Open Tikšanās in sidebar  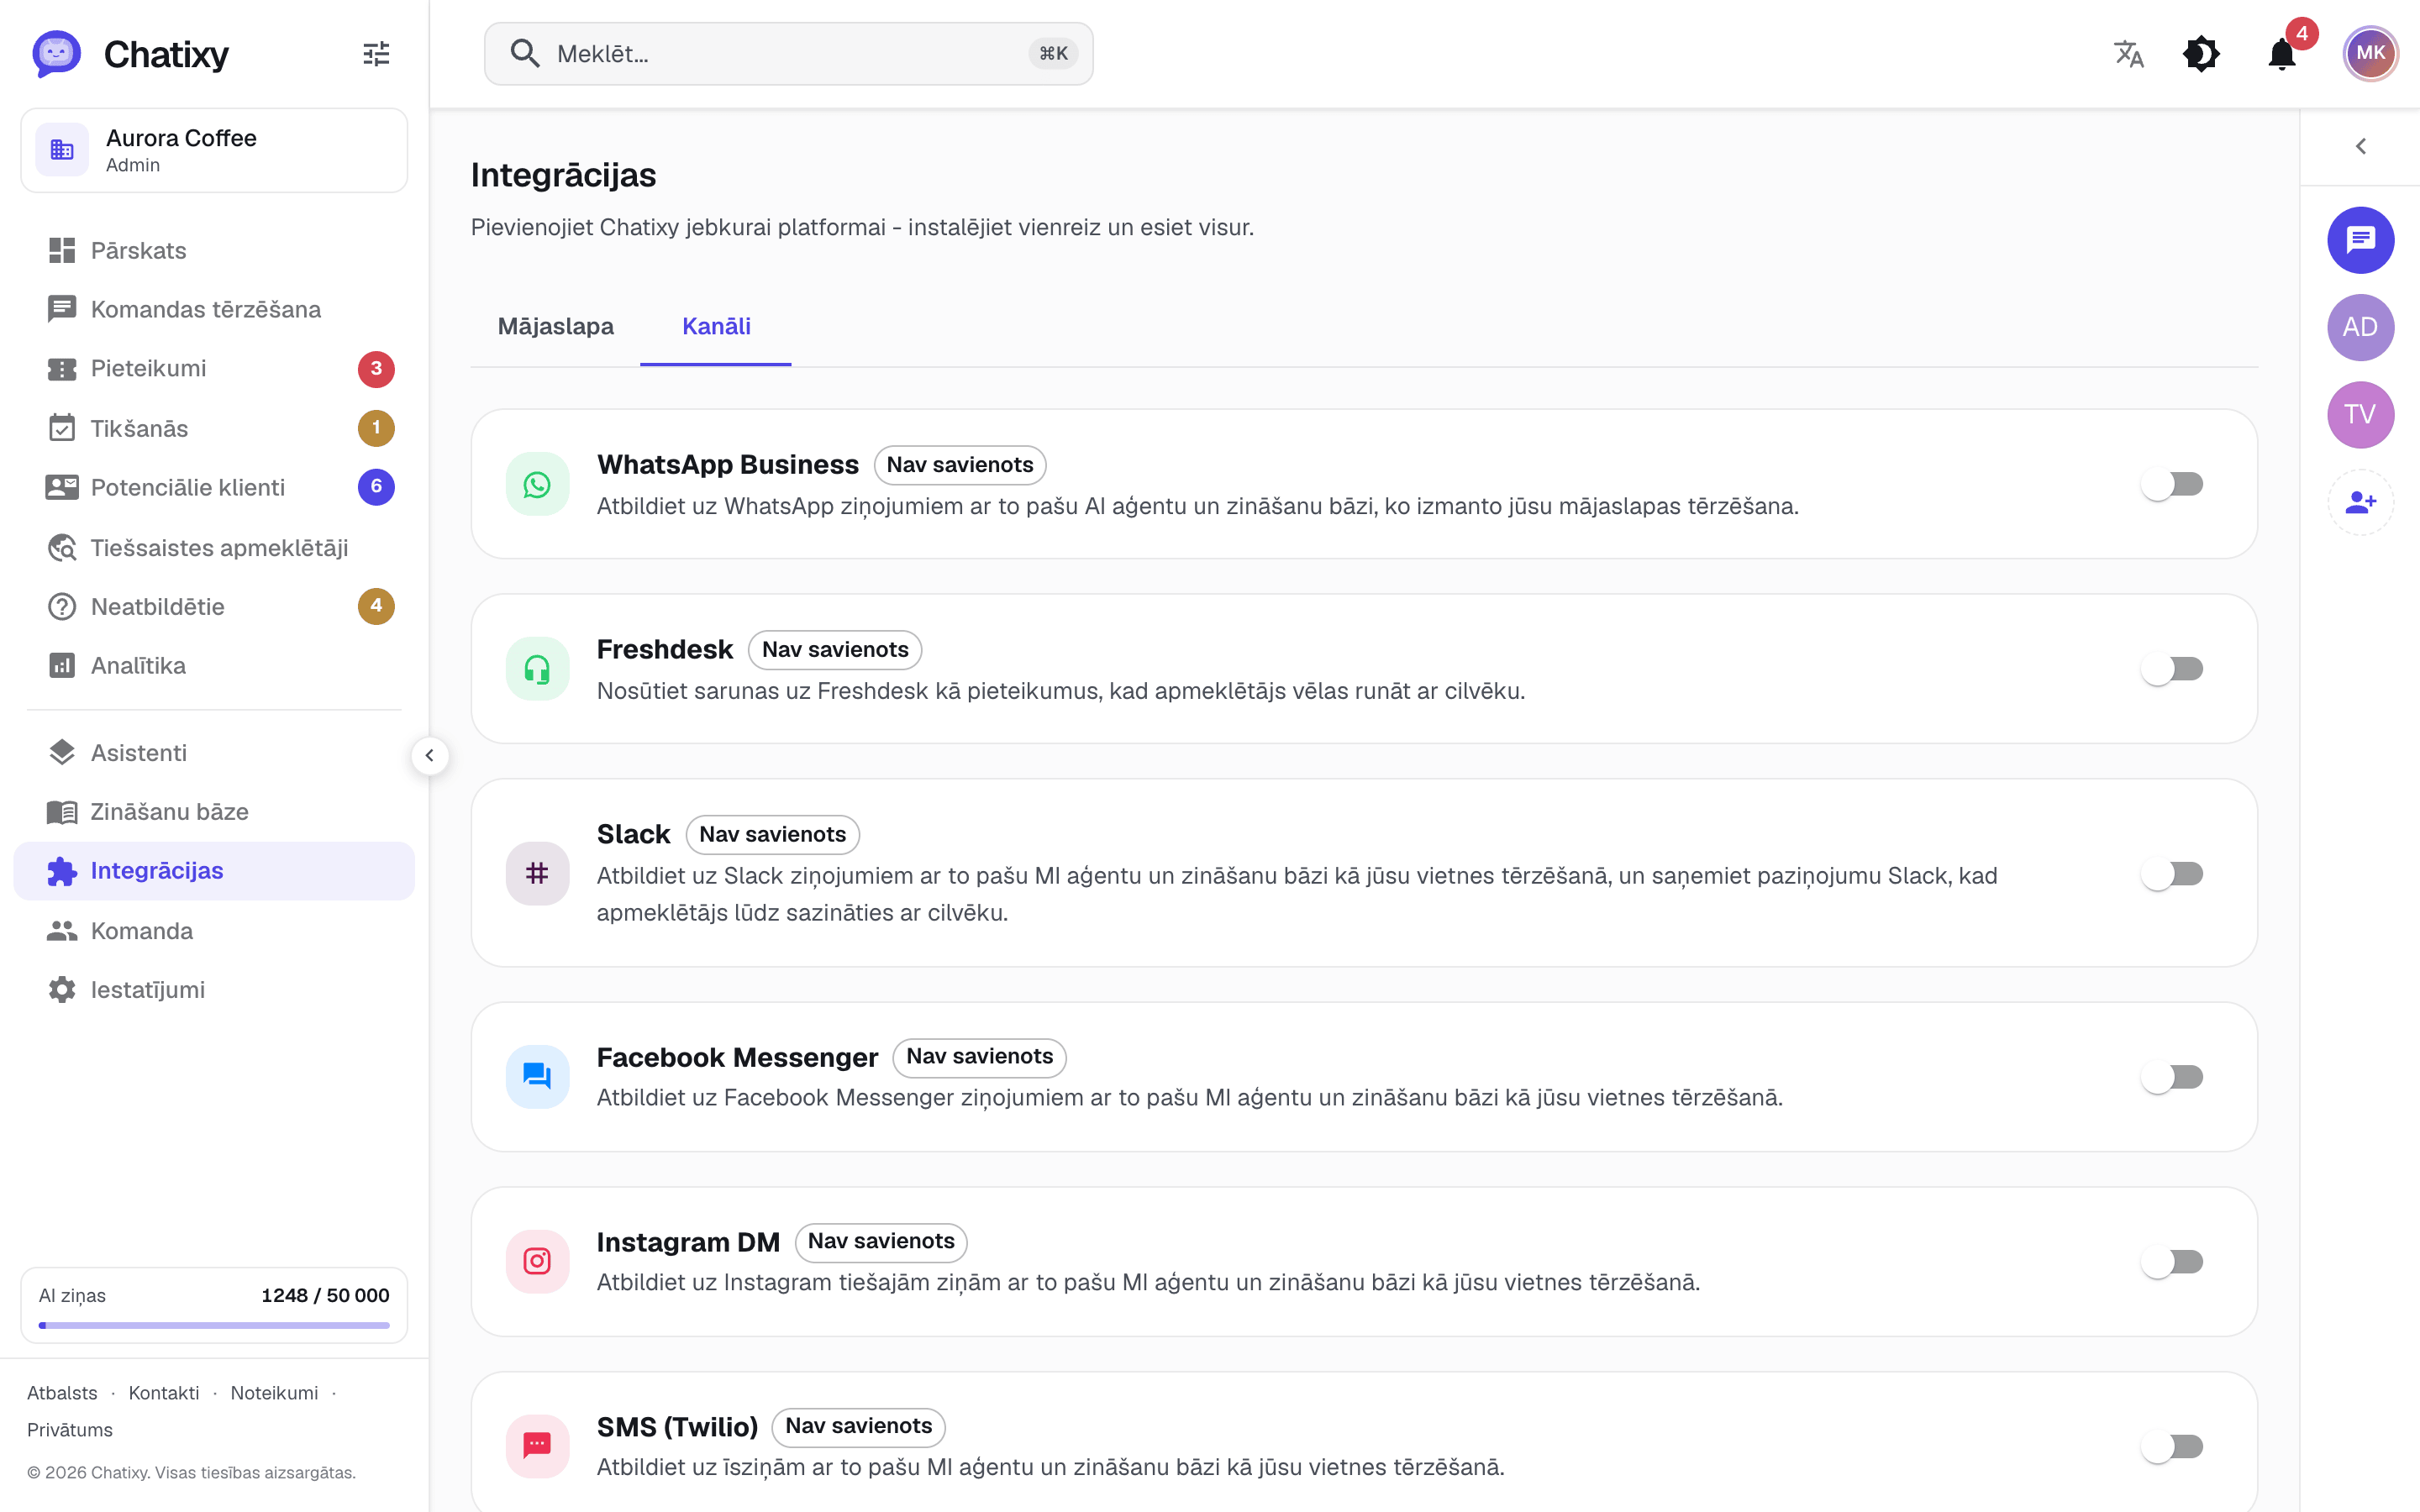point(214,429)
